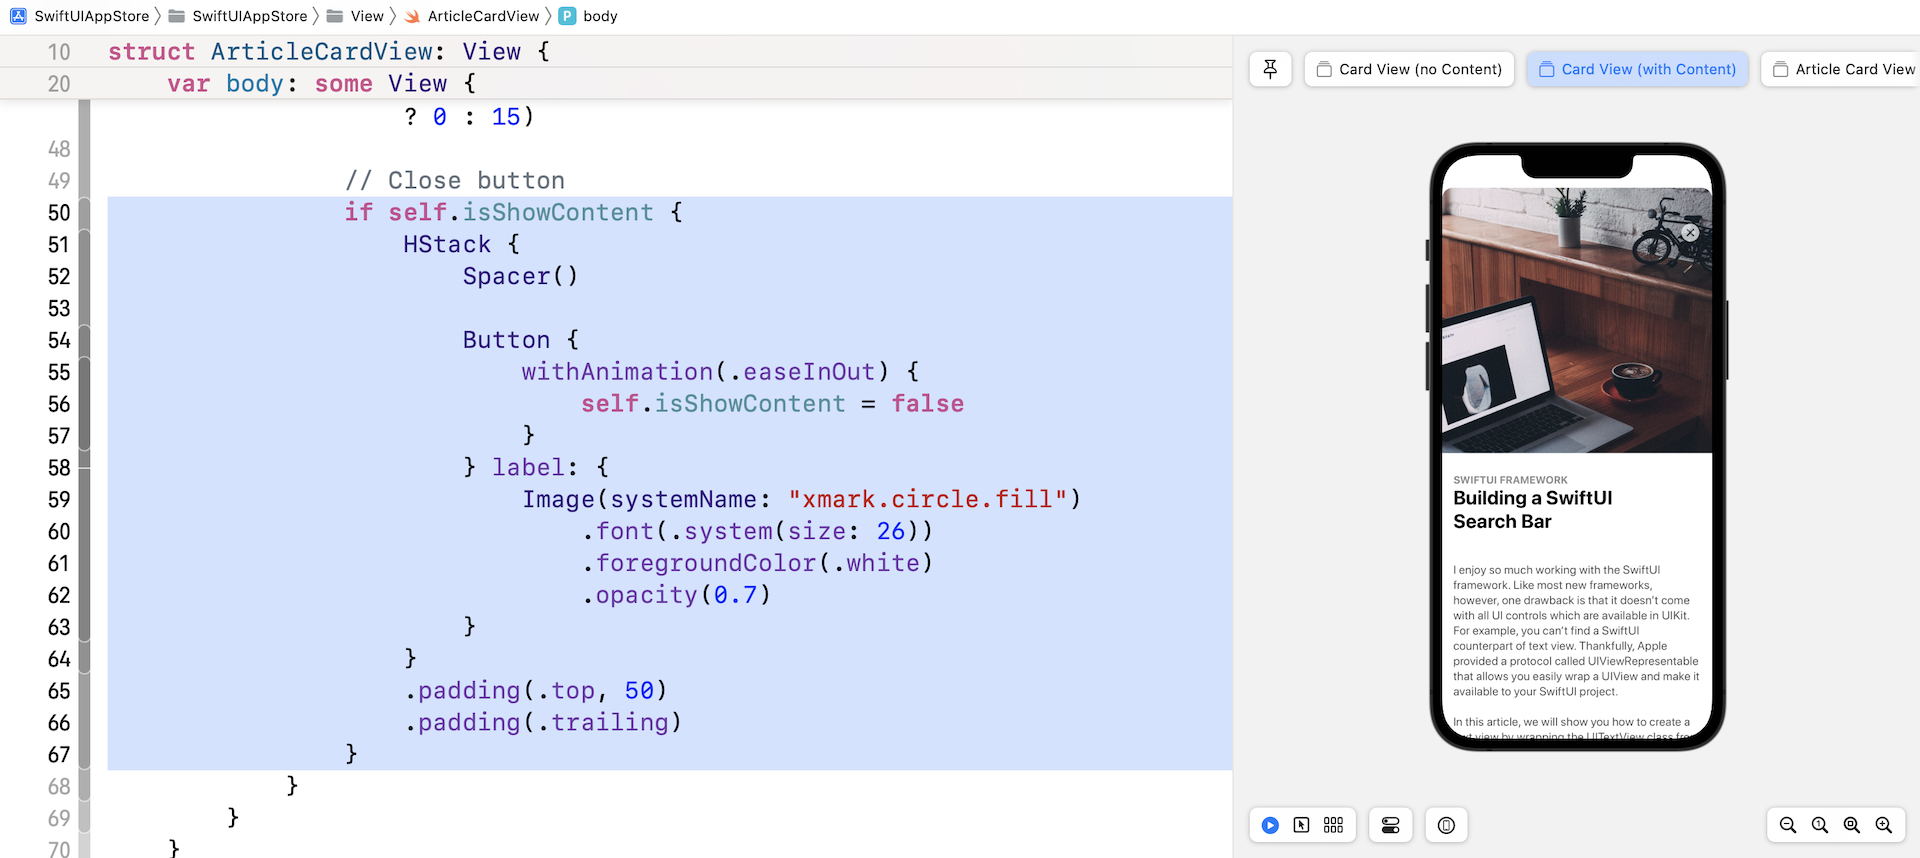The height and width of the screenshot is (858, 1920).
Task: Click code fold ribbon at line 54
Action: click(x=85, y=340)
